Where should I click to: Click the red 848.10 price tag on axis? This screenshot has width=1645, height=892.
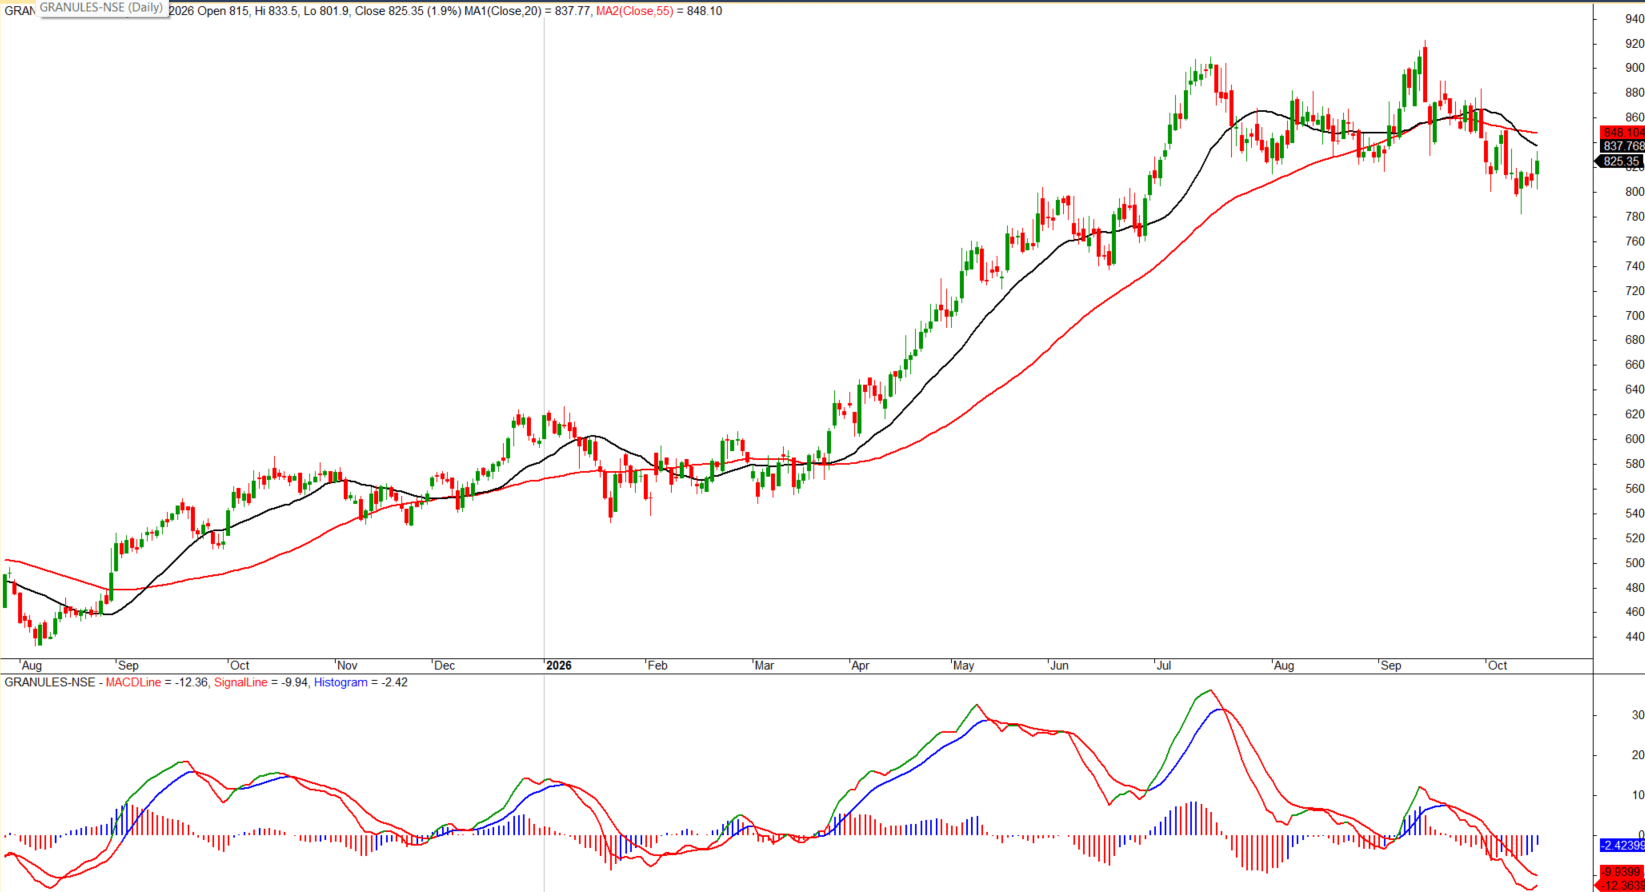click(1622, 132)
